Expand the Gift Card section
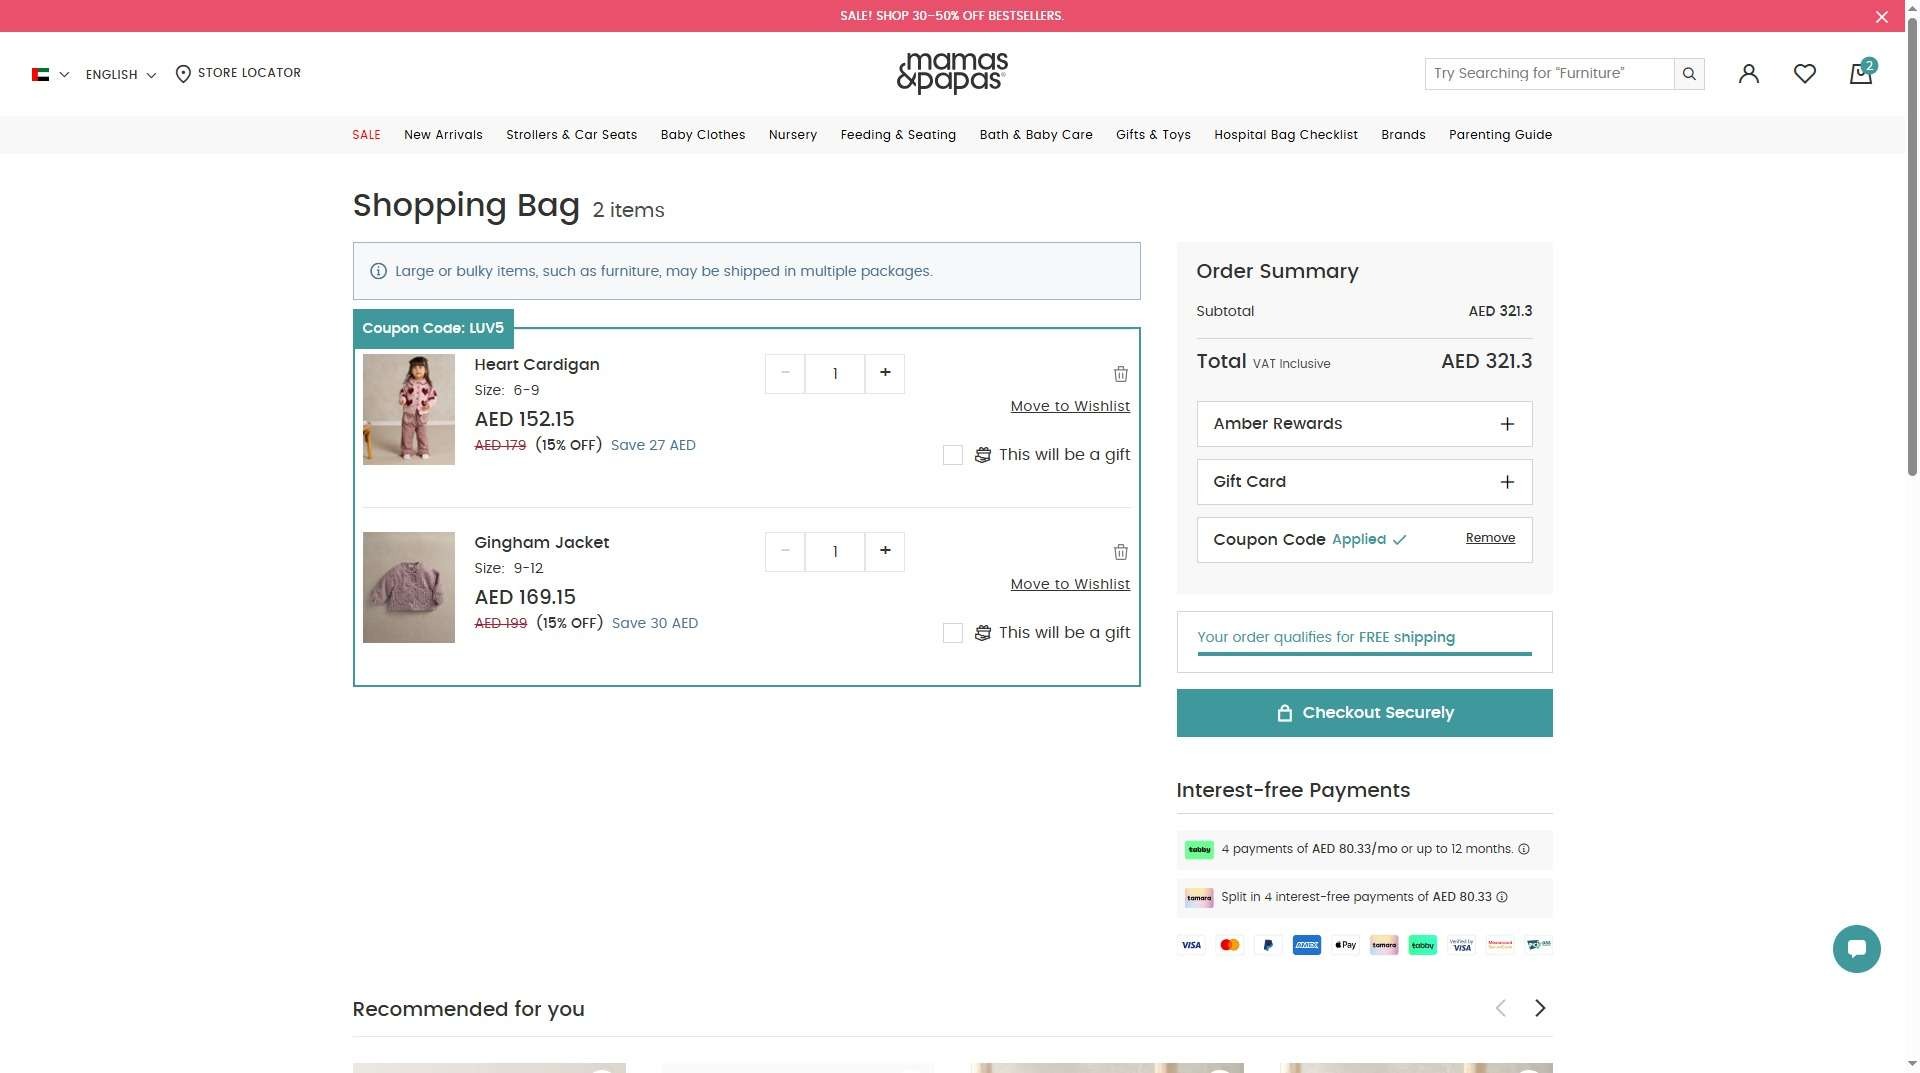The width and height of the screenshot is (1920, 1073). [x=1364, y=482]
